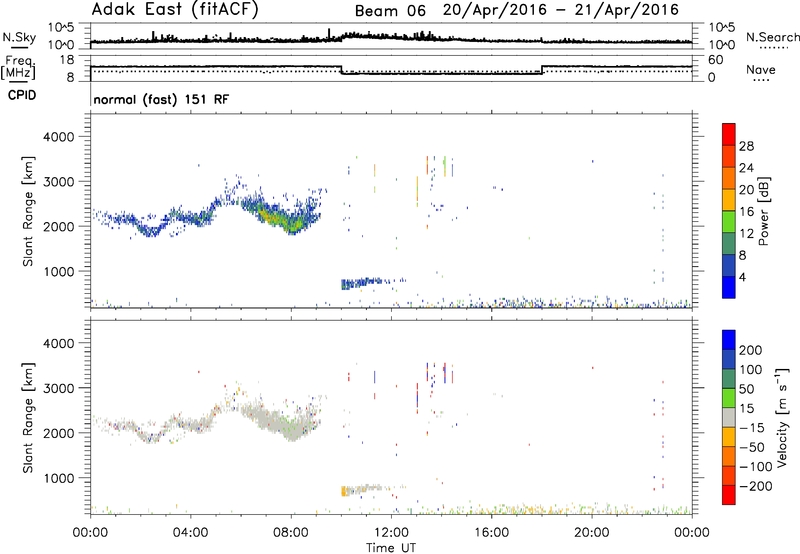Click the '10^5' tick label beside N.Search
Image resolution: width=800 pixels, height=554 pixels.
[721, 28]
